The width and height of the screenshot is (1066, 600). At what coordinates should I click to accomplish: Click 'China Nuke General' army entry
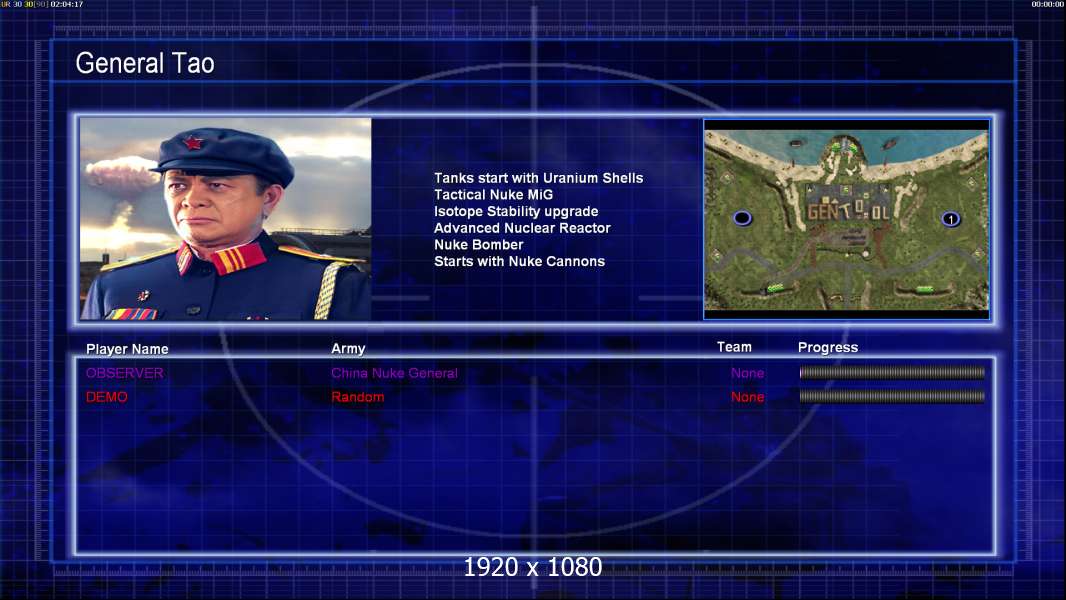tap(394, 373)
